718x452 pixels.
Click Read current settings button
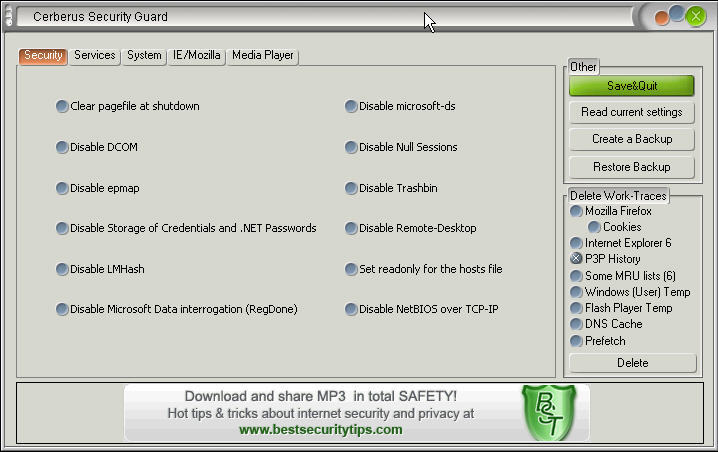point(632,112)
